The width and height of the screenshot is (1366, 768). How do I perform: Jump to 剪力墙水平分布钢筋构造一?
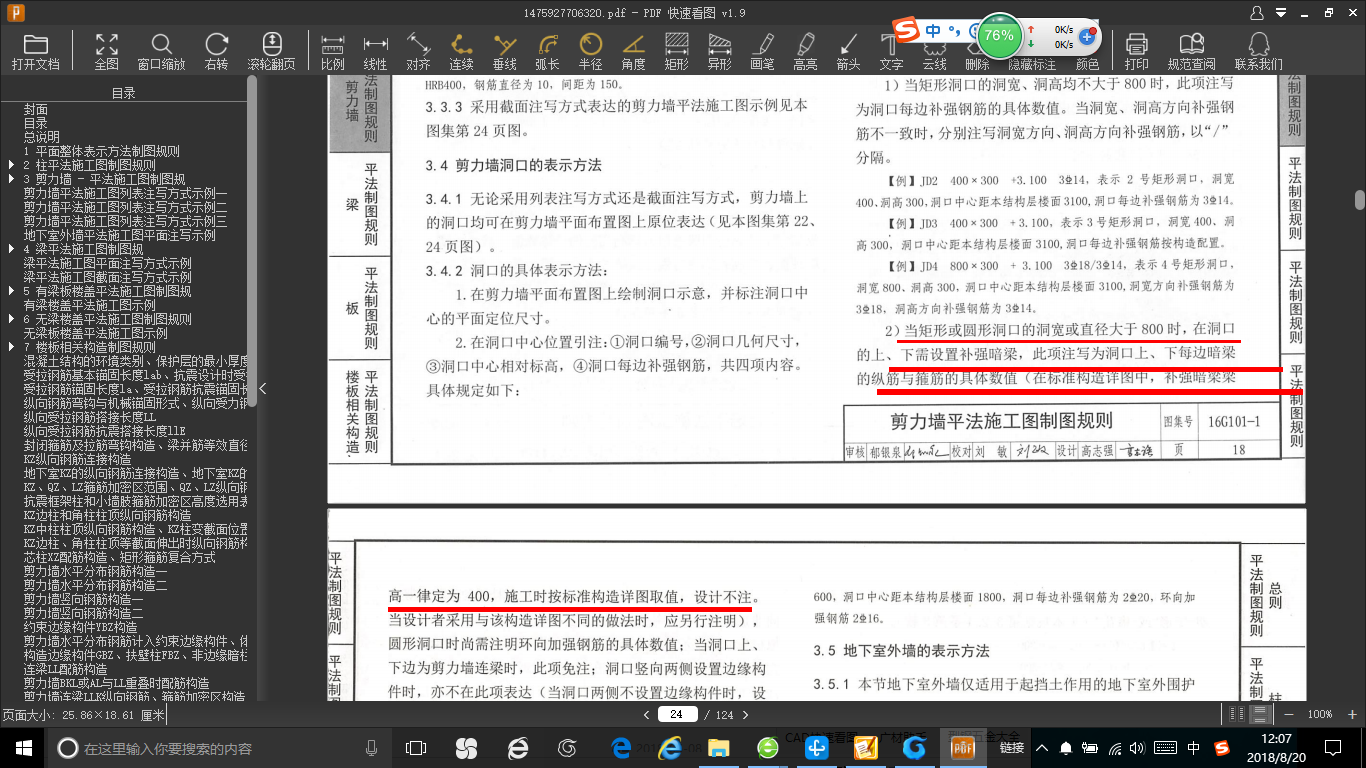point(96,571)
